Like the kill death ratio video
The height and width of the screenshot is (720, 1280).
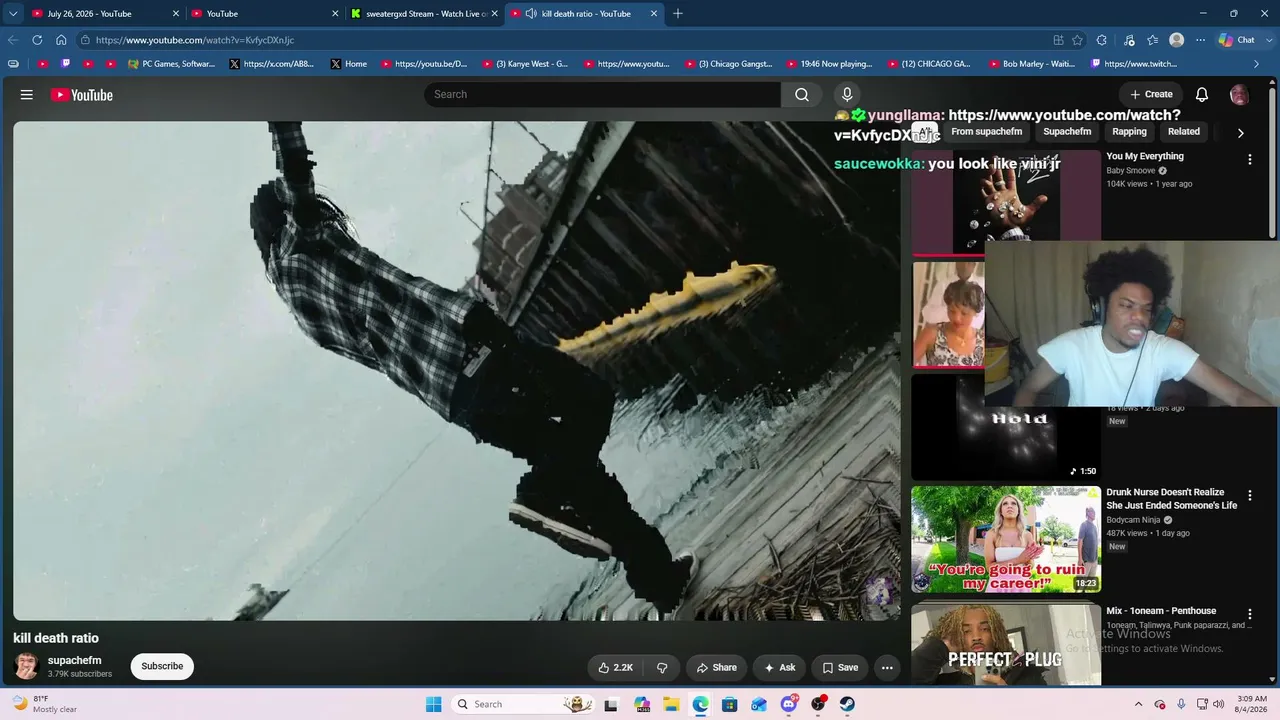(x=615, y=668)
